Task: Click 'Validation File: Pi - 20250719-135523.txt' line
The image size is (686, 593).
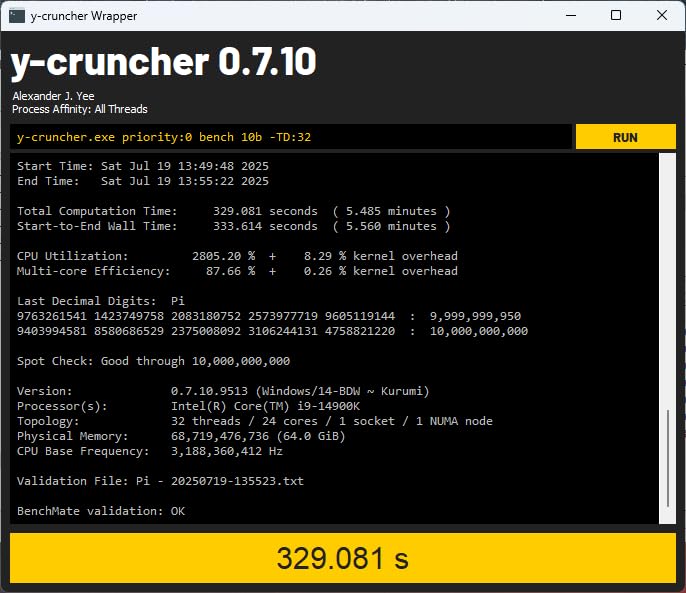Action: (160, 481)
